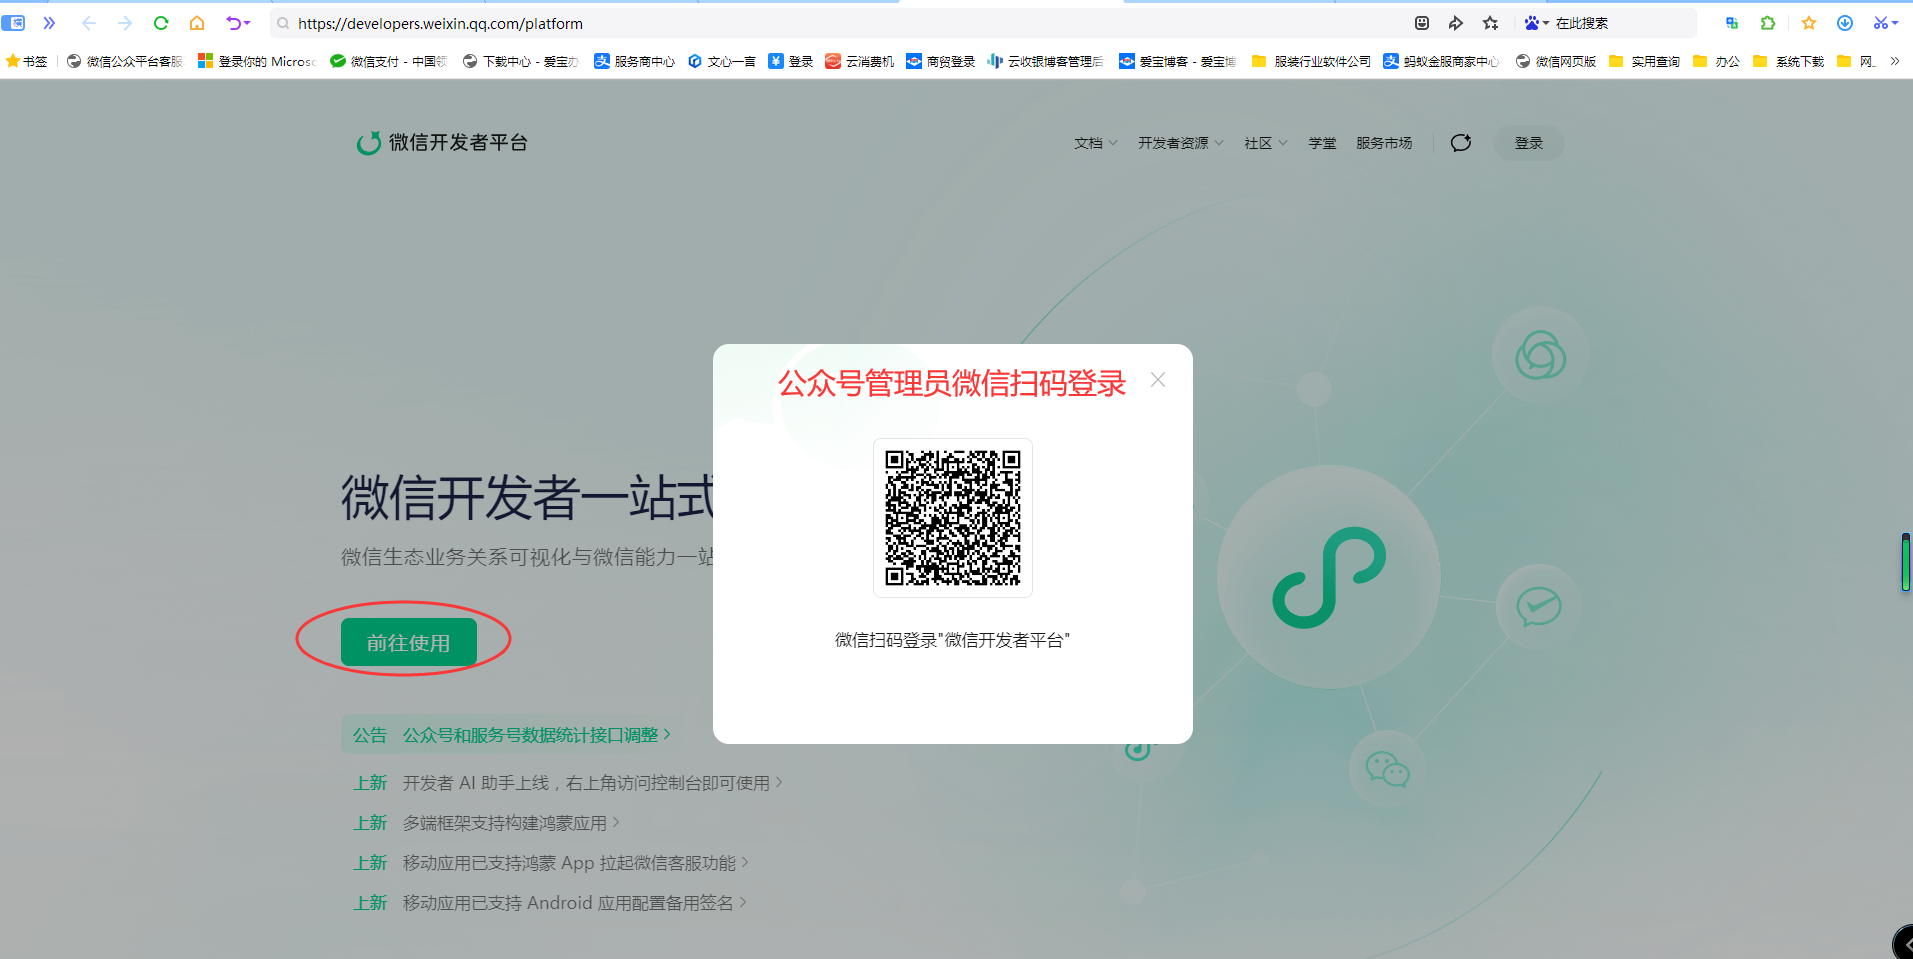Image resolution: width=1913 pixels, height=959 pixels.
Task: Open the 服装行业软件公司 bookmark folder
Action: tap(1311, 61)
